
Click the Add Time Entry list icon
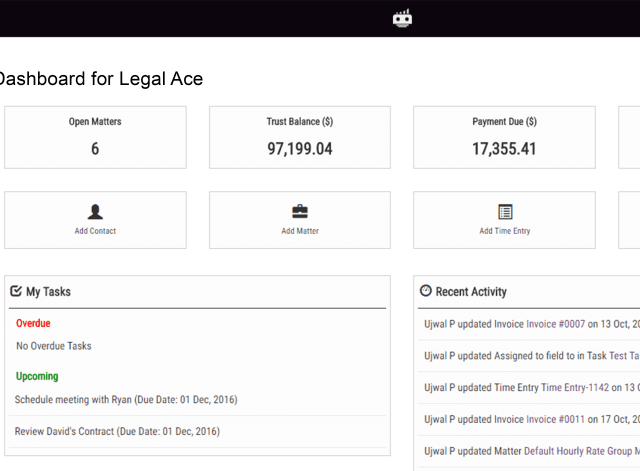[505, 212]
